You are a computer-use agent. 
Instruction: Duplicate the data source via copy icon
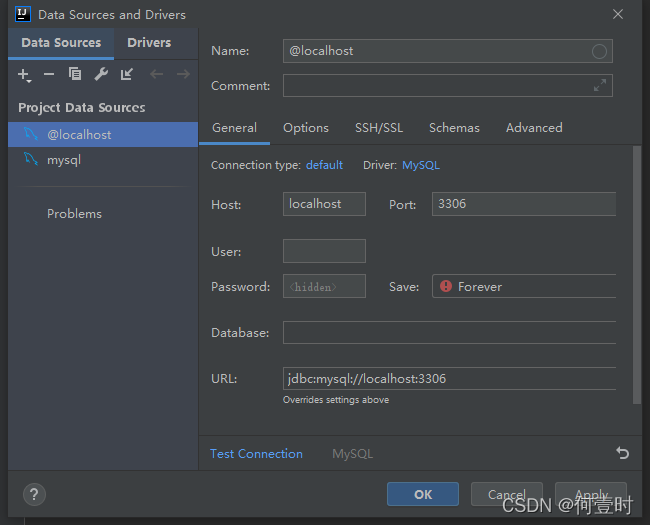[x=75, y=74]
